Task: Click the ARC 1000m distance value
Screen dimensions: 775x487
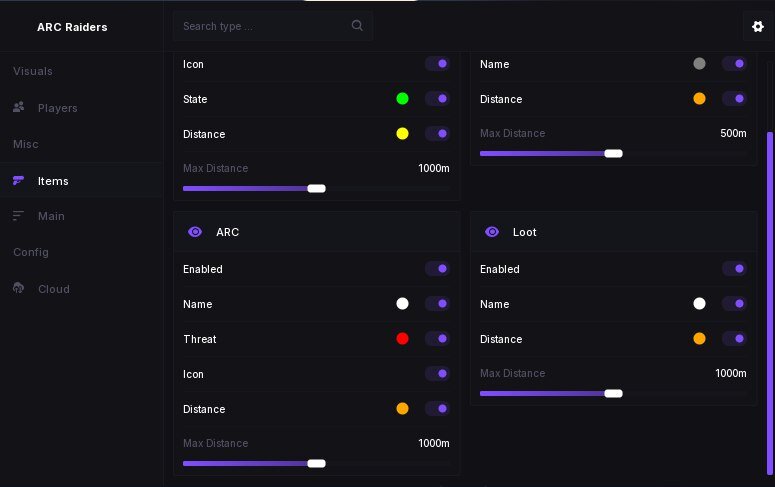Action: (434, 443)
